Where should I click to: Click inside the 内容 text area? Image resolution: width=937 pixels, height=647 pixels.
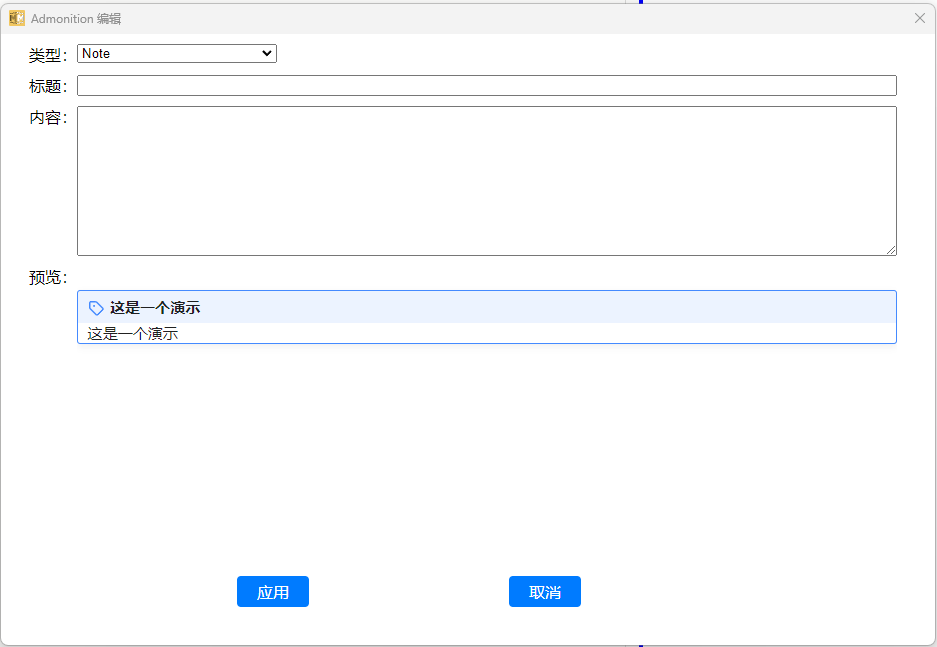coord(486,180)
